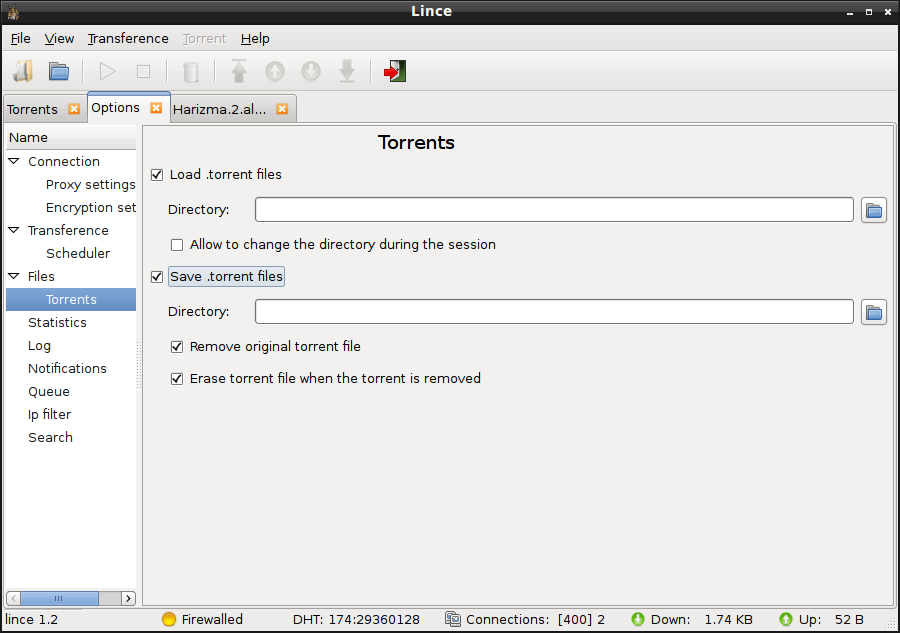Screen dimensions: 900x633
Task: Click the remove torrent trash icon
Action: coord(191,72)
